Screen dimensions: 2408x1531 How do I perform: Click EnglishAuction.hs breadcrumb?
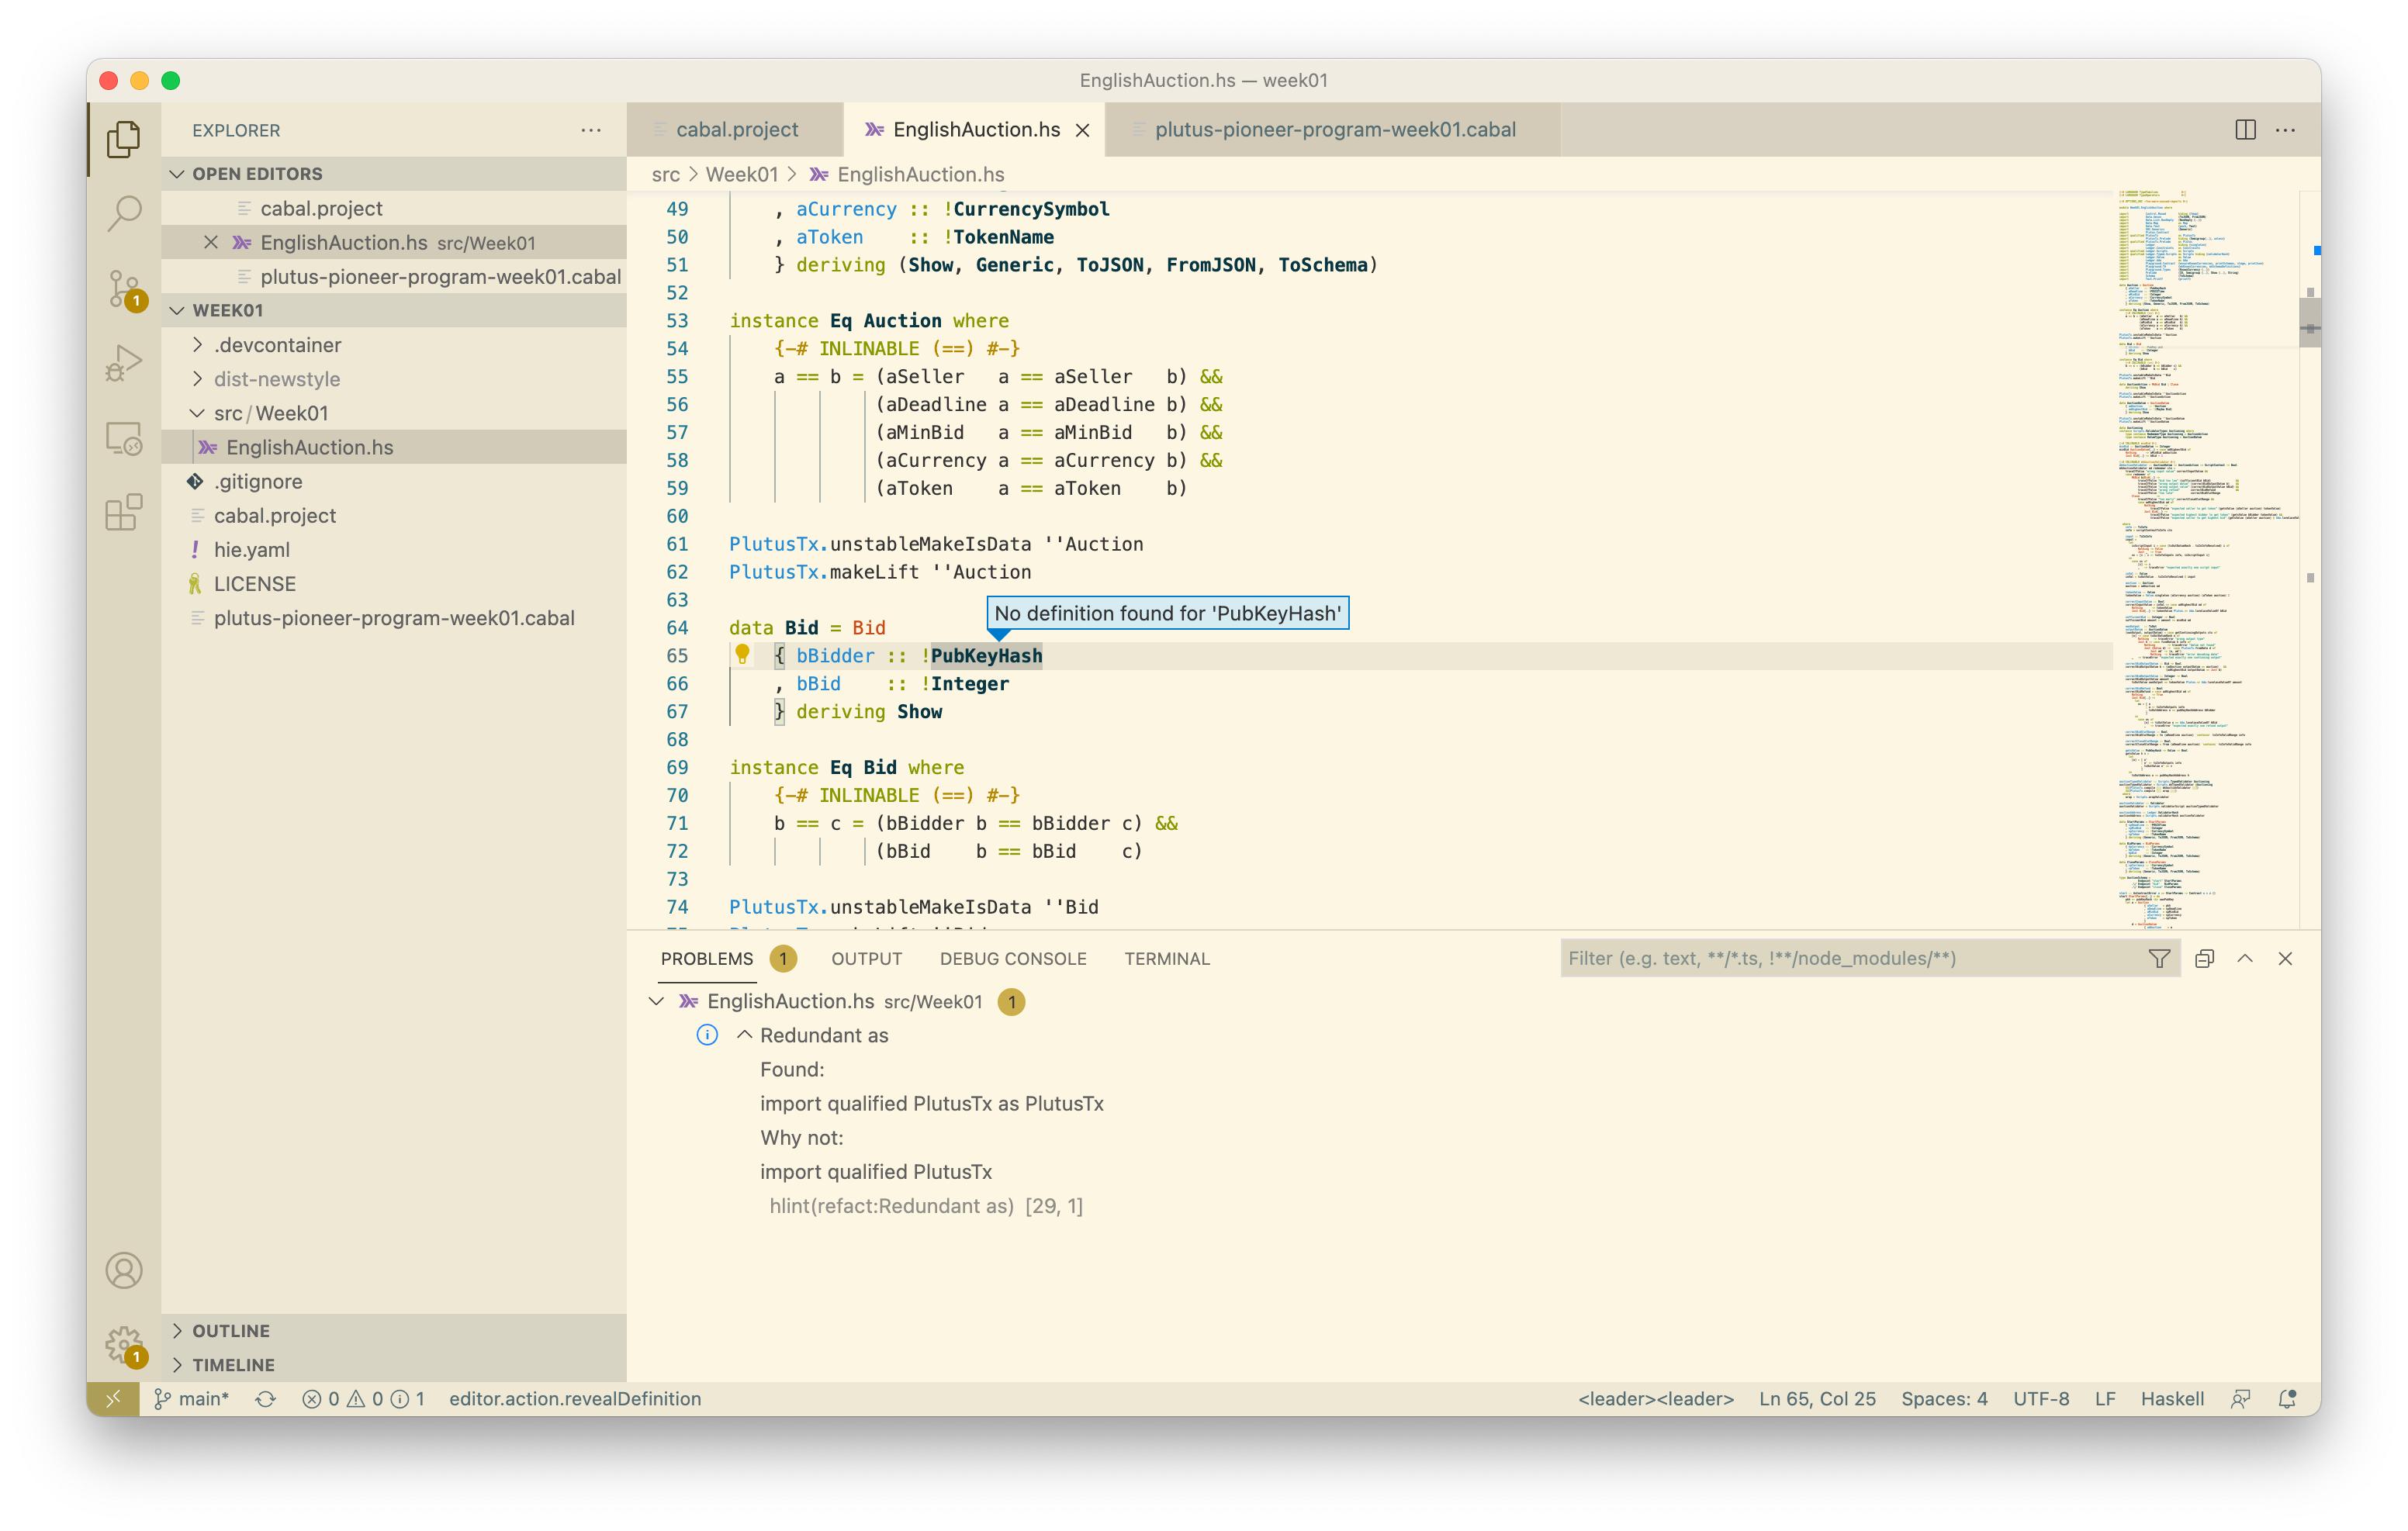(x=920, y=174)
